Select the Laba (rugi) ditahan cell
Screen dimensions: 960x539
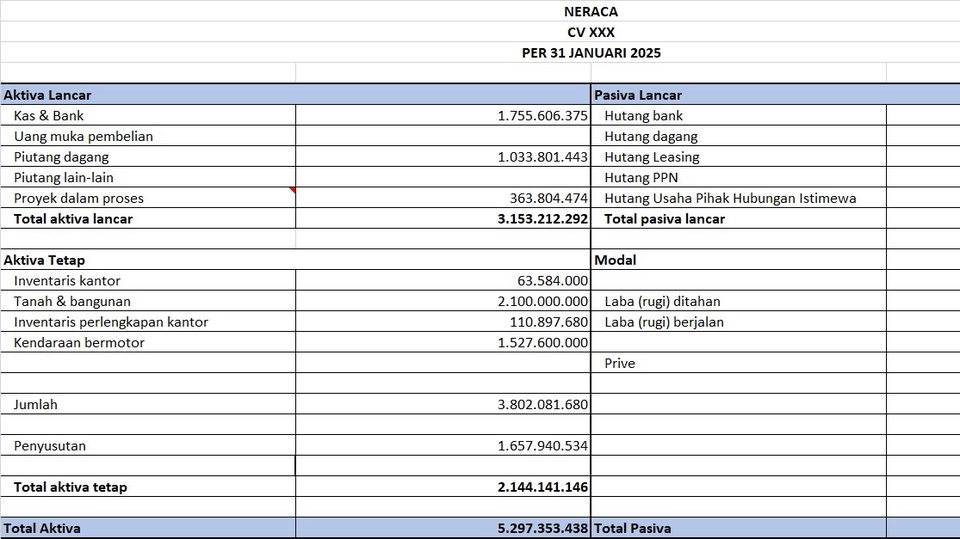pyautogui.click(x=662, y=301)
